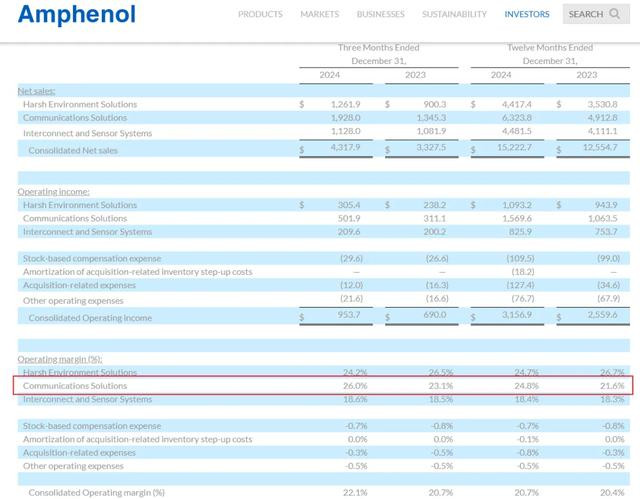
Task: Select the 'Operating income:' heading
Action: (x=53, y=191)
